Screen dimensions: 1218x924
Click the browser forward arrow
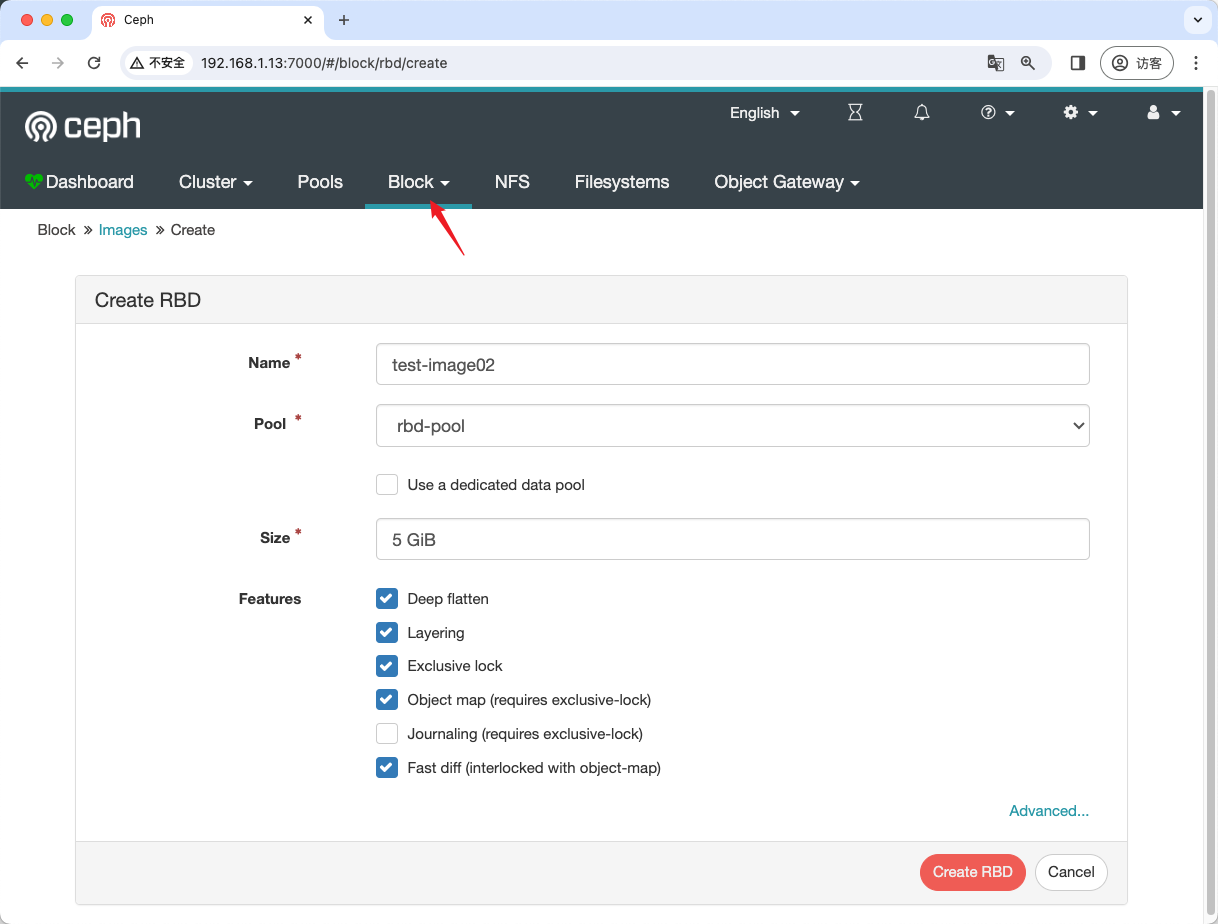[58, 63]
